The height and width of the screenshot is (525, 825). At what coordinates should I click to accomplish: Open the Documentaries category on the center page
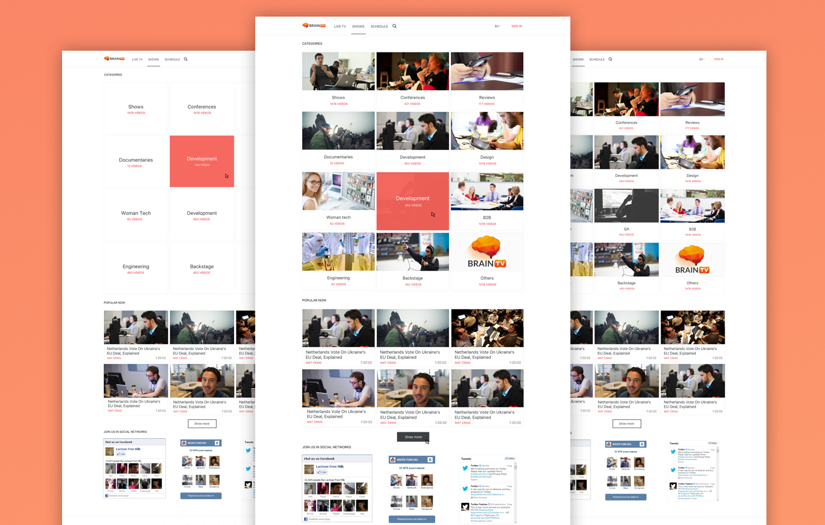point(338,139)
